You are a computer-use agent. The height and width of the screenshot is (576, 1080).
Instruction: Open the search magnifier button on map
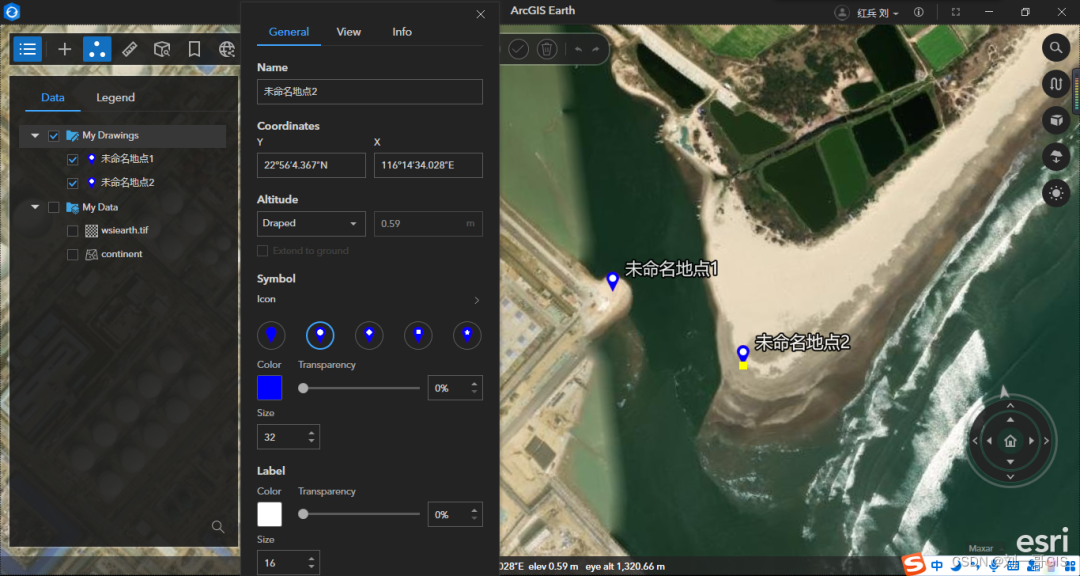1055,48
